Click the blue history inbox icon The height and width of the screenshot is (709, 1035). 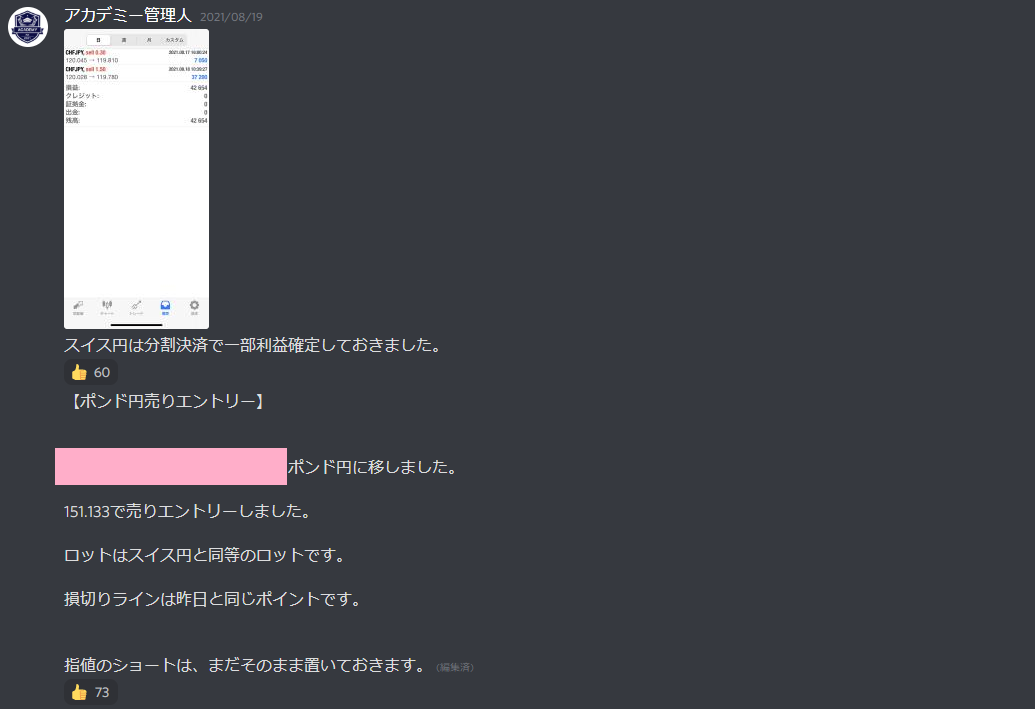coord(165,307)
